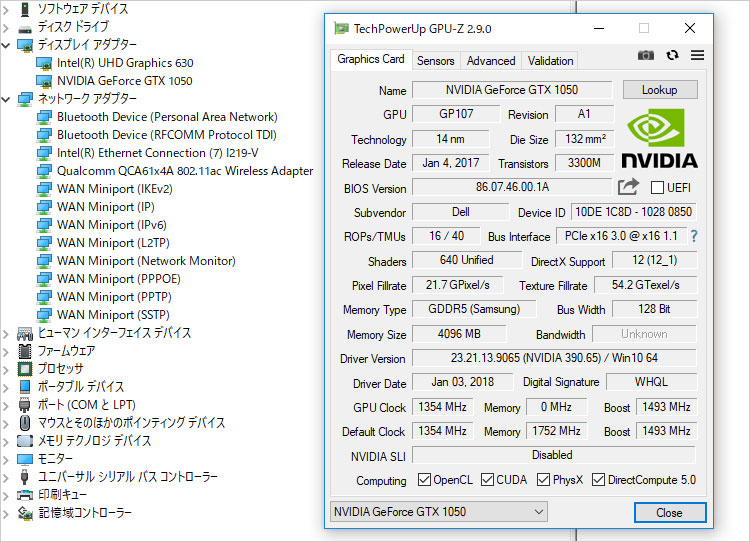Click the USB controllers icon
750x542 pixels.
coord(25,476)
